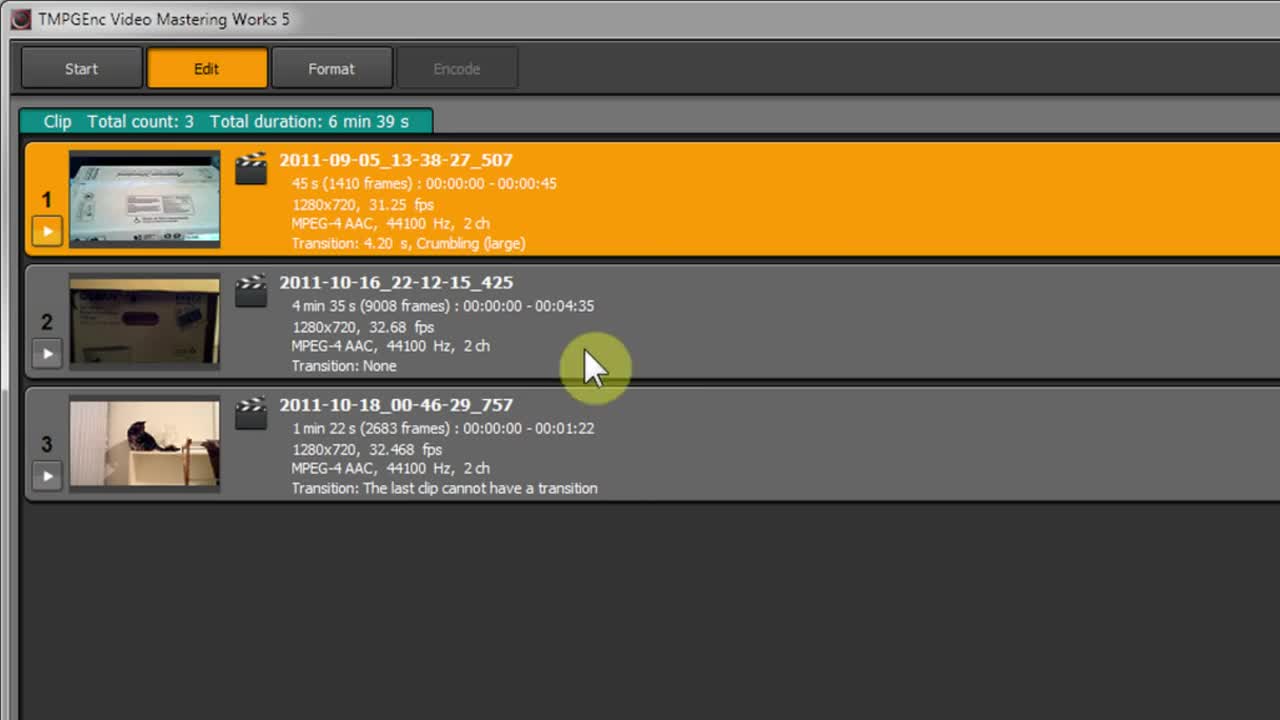Select the Edit stage button
Viewport: 1280px width, 720px height.
coord(207,69)
